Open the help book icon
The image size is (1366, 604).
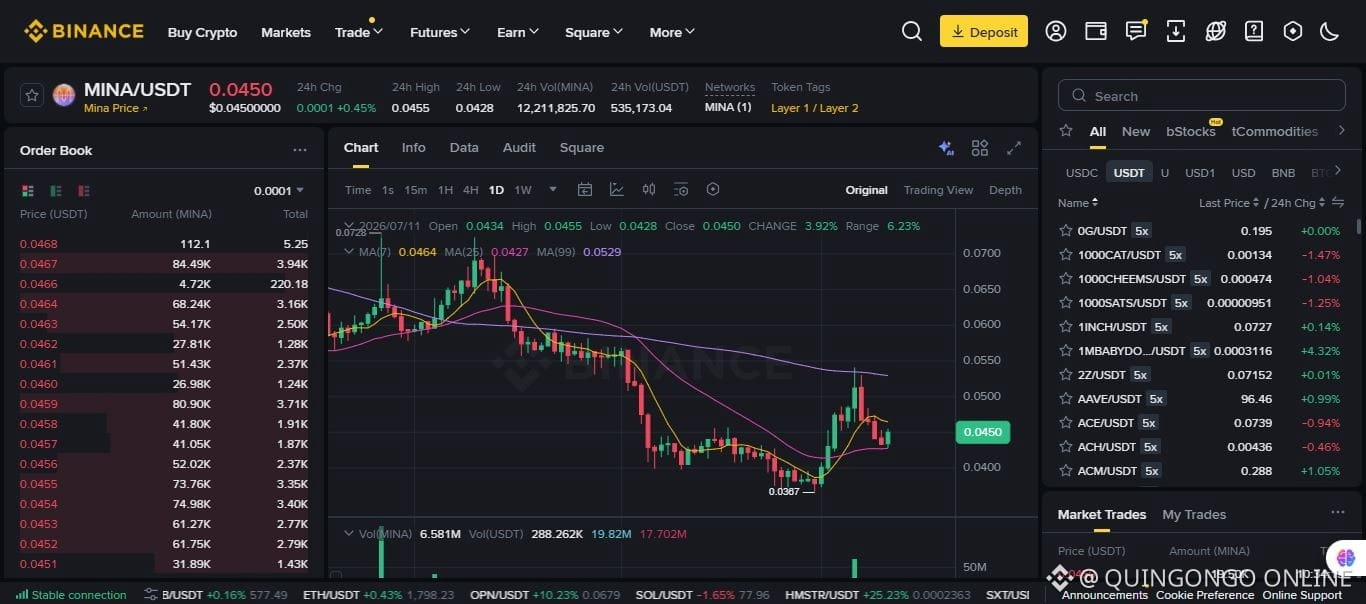(x=1254, y=31)
